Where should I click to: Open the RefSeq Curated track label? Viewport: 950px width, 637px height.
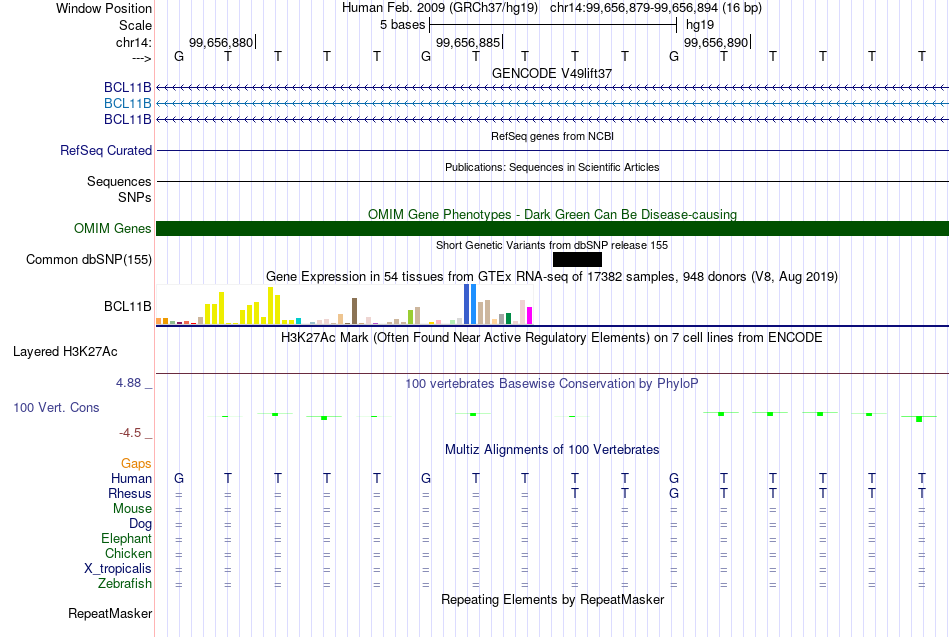(105, 150)
